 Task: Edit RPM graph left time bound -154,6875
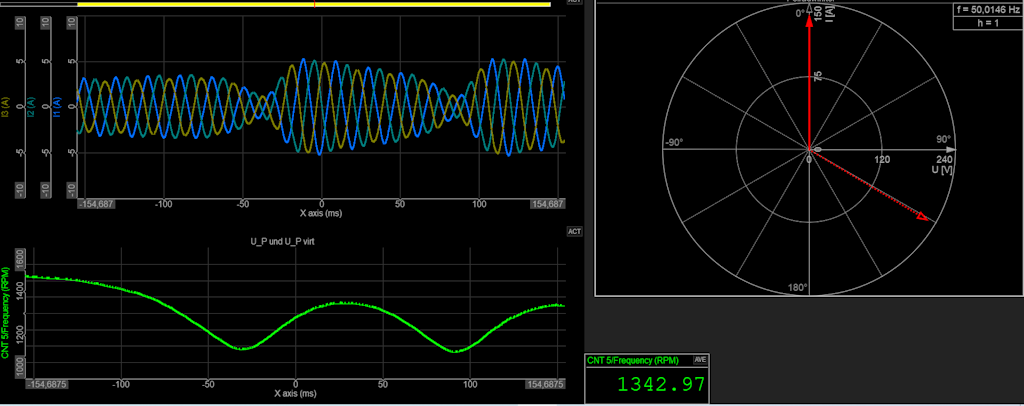click(47, 384)
